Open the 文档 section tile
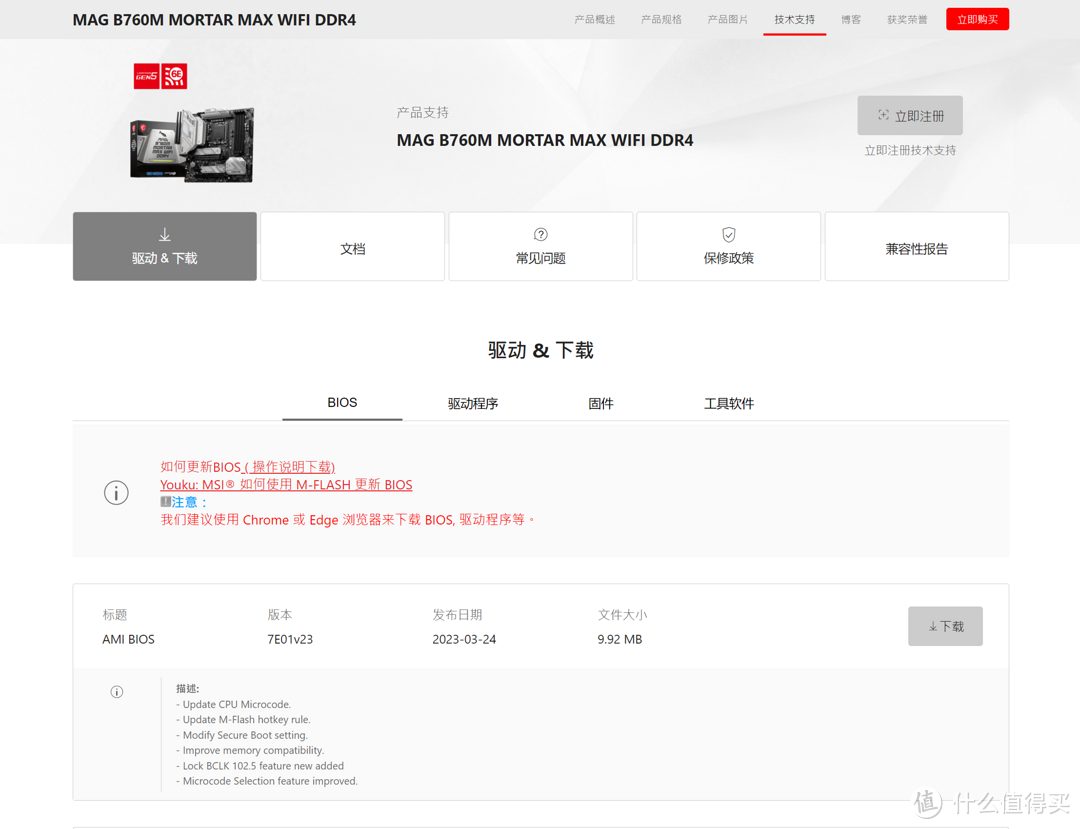 point(353,246)
